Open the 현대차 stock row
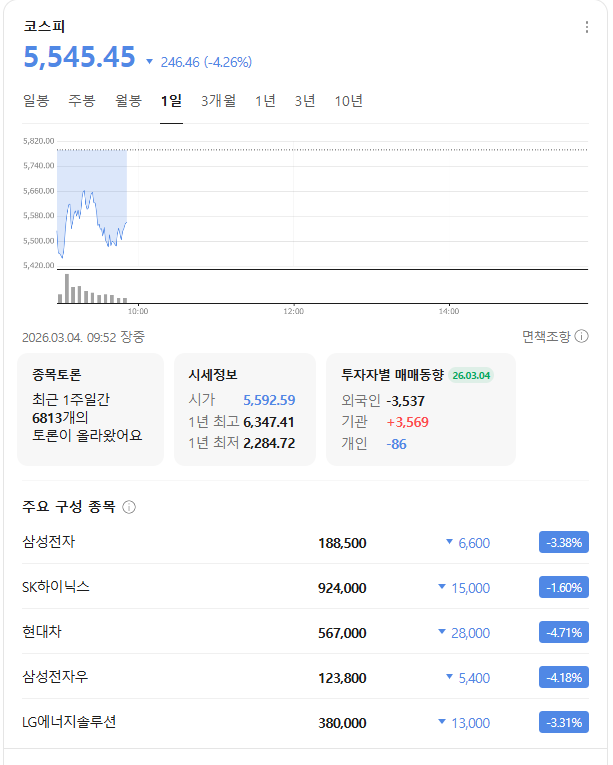The height and width of the screenshot is (765, 613). 306,632
